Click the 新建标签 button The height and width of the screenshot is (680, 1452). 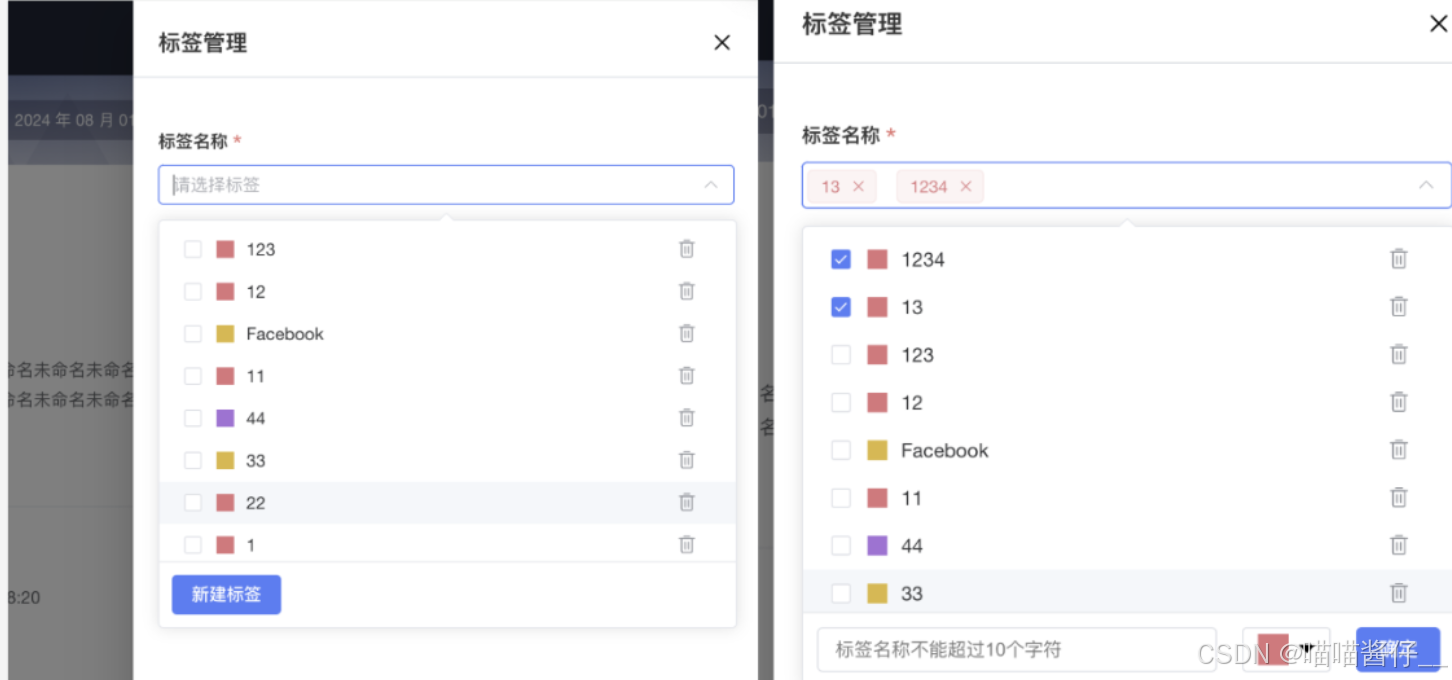226,594
